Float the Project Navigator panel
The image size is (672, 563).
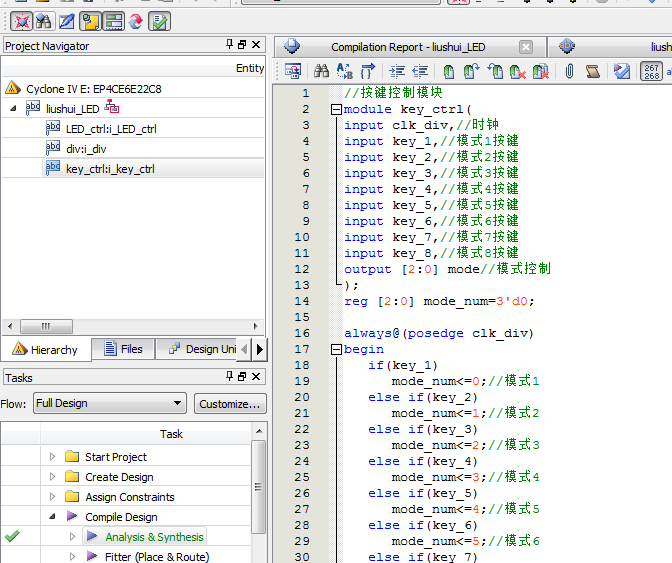coord(242,45)
